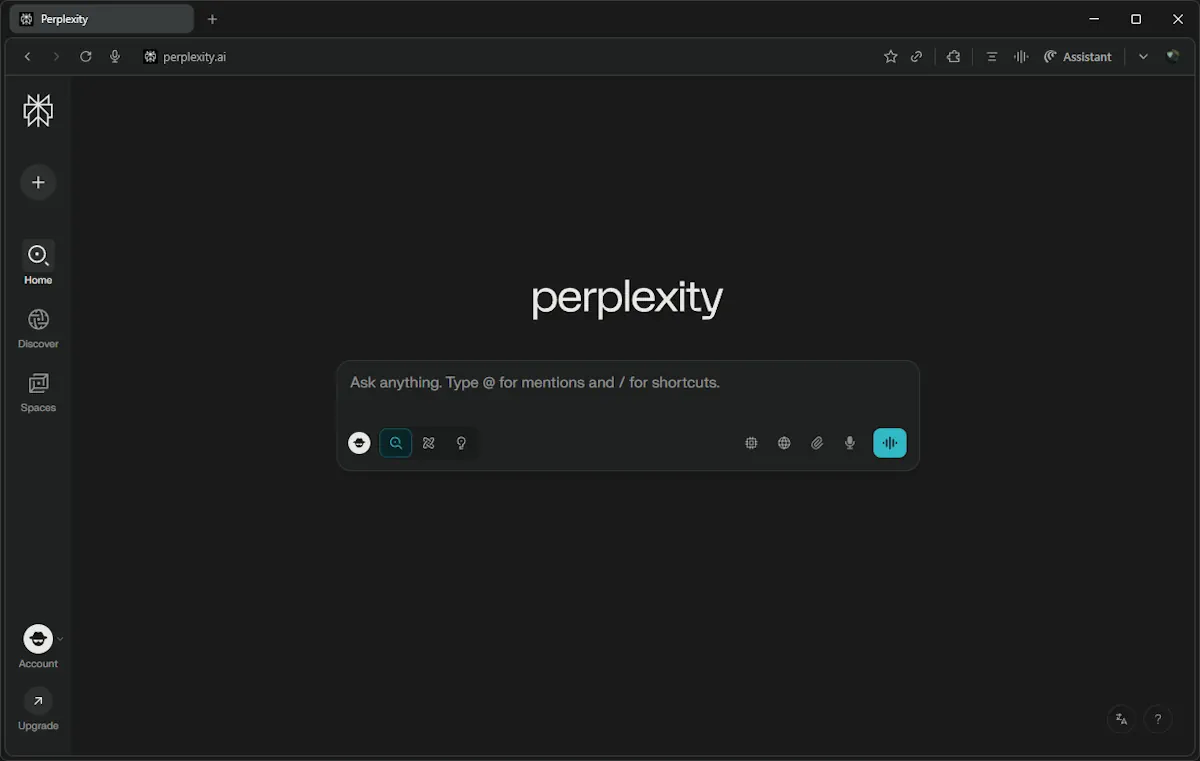Open the Spaces section
1200x761 pixels.
pos(38,392)
